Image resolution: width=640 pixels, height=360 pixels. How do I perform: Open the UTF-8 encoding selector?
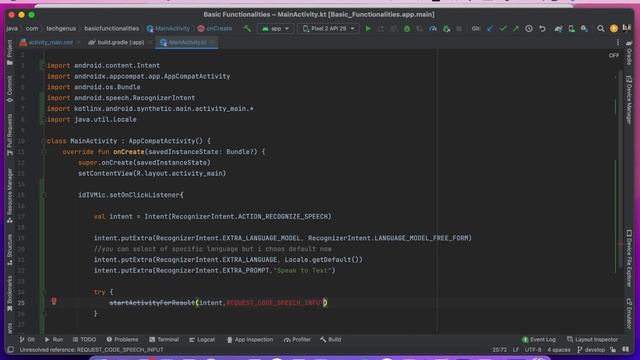(533, 350)
